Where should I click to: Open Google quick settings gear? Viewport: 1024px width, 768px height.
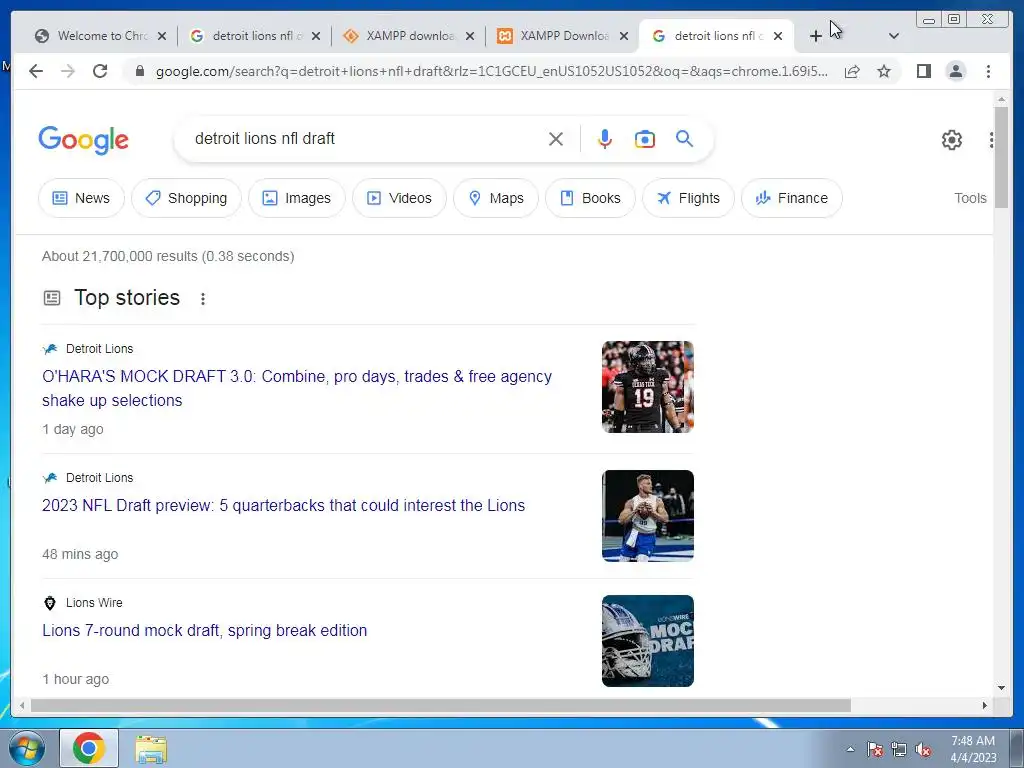(x=952, y=140)
